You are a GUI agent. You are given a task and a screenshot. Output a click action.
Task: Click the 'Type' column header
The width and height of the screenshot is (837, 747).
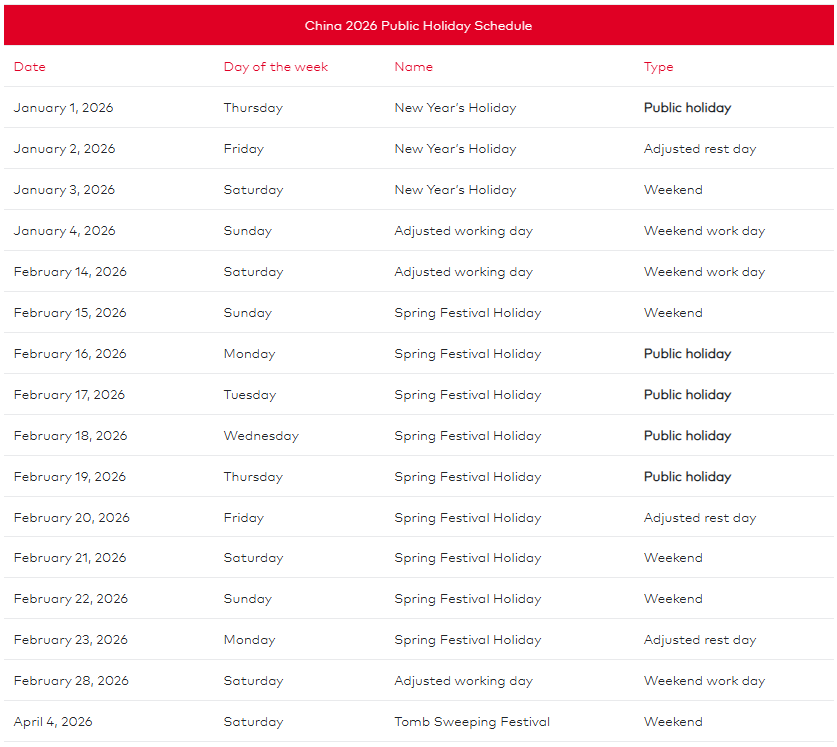coord(659,67)
